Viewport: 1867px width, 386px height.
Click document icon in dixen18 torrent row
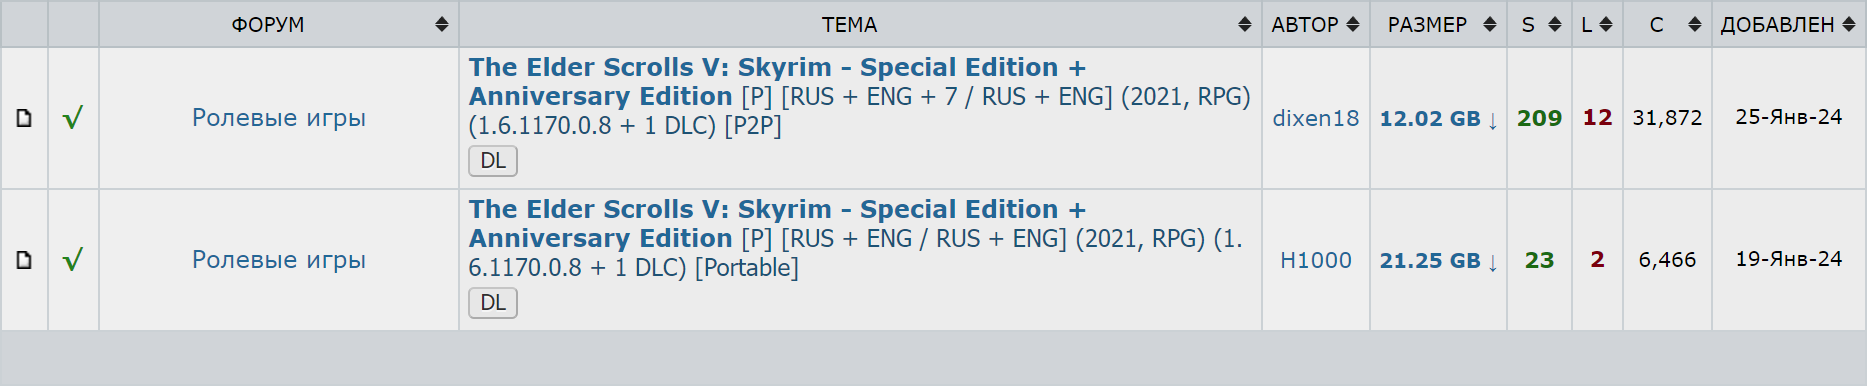[x=24, y=118]
